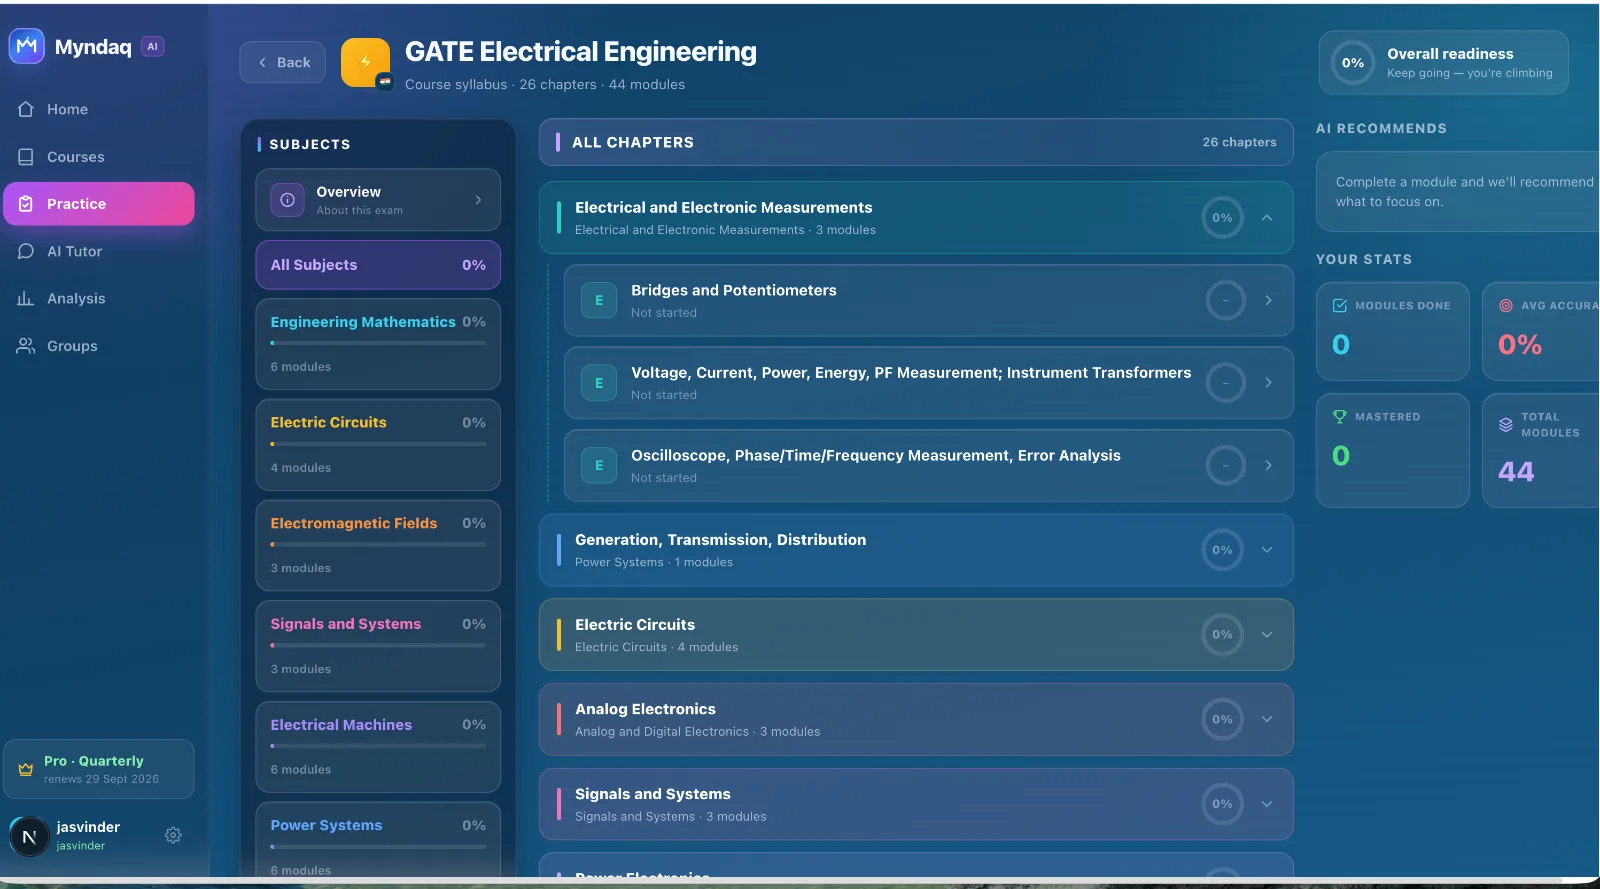
Task: Click the 44 total modules value
Action: point(1516,472)
